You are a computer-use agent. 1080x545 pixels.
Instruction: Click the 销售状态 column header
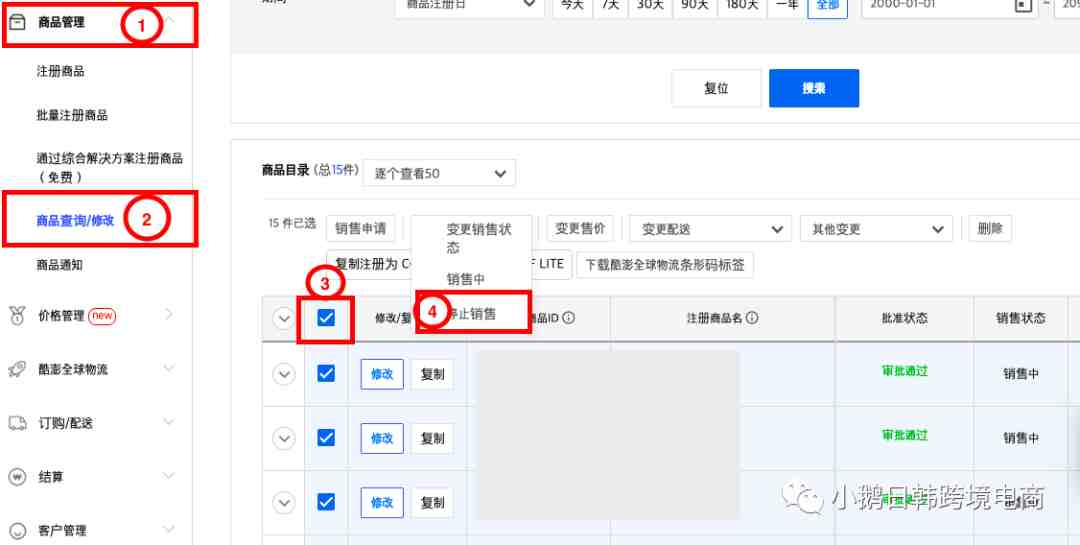coord(1021,318)
